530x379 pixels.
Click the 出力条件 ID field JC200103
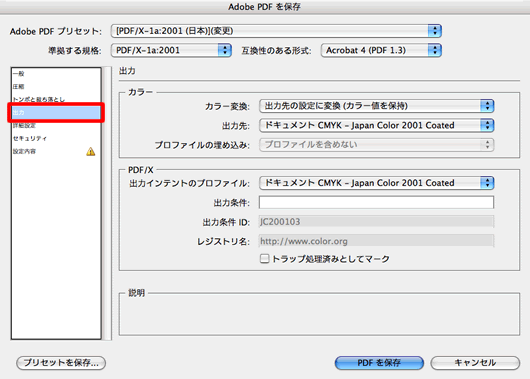[376, 222]
